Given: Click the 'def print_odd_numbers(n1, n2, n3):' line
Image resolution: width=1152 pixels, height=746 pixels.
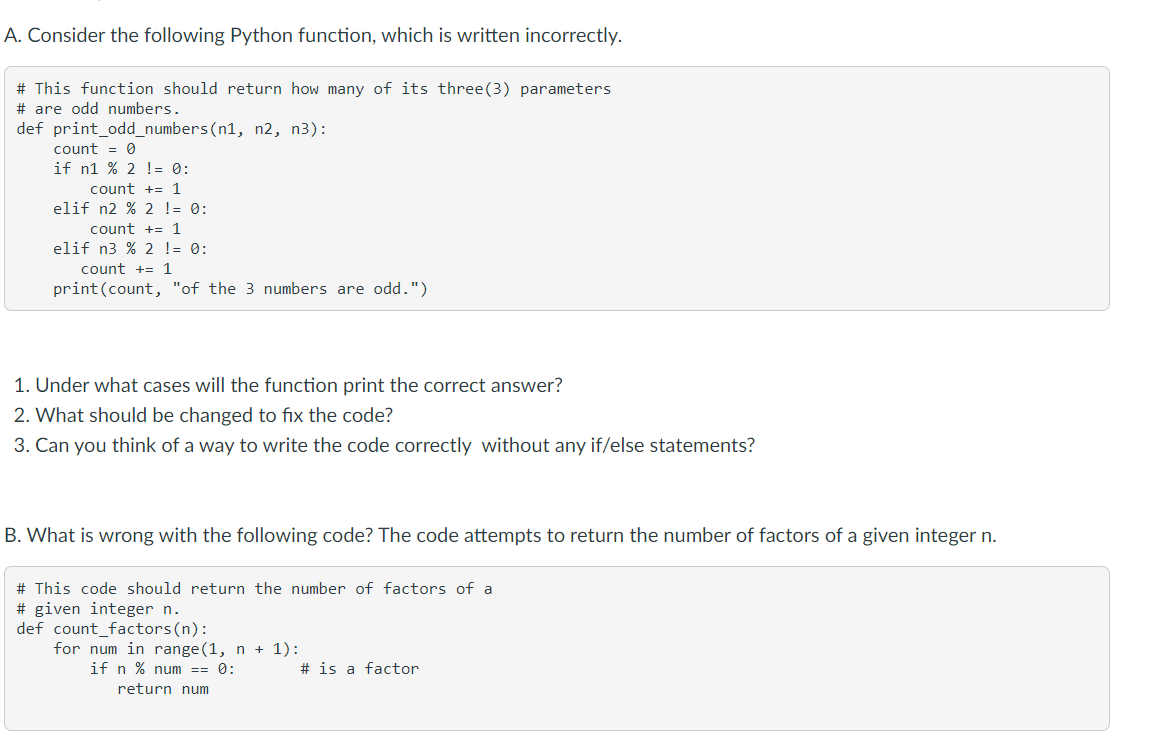Looking at the screenshot, I should (171, 129).
